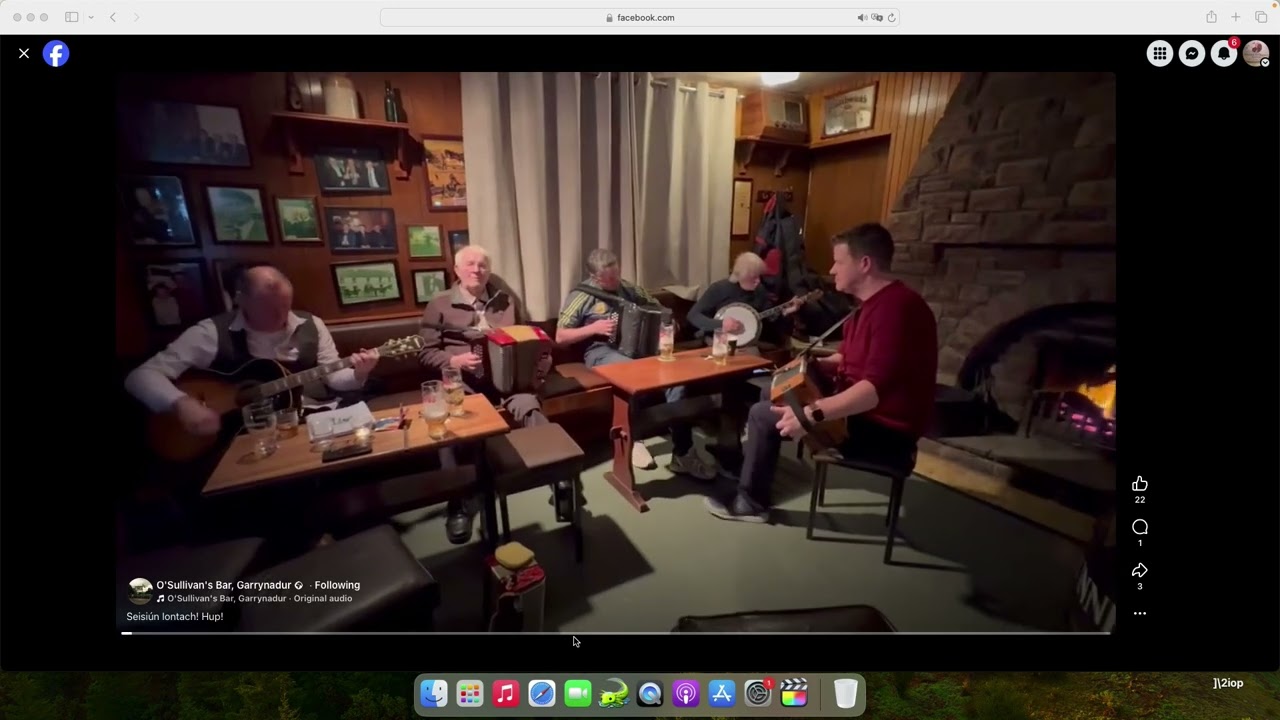
Task: Open Safari share sheet
Action: pyautogui.click(x=1211, y=17)
